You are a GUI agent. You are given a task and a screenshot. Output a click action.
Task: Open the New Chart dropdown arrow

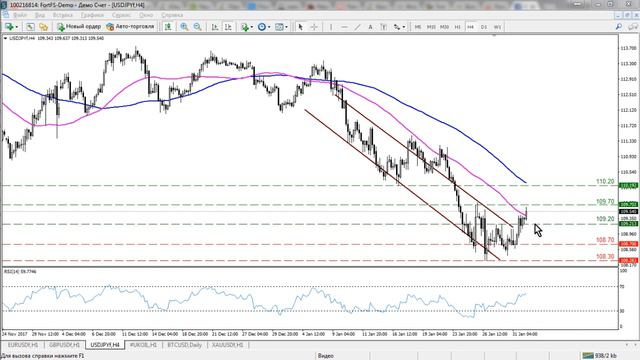click(x=17, y=27)
